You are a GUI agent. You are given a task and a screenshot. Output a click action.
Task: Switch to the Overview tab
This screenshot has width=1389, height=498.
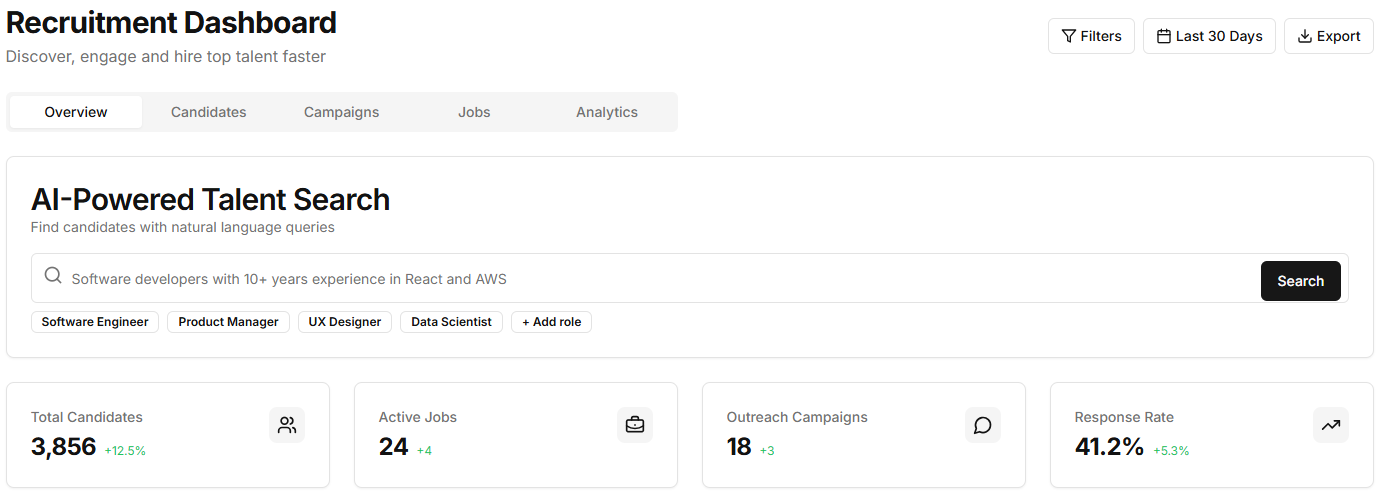tap(76, 112)
